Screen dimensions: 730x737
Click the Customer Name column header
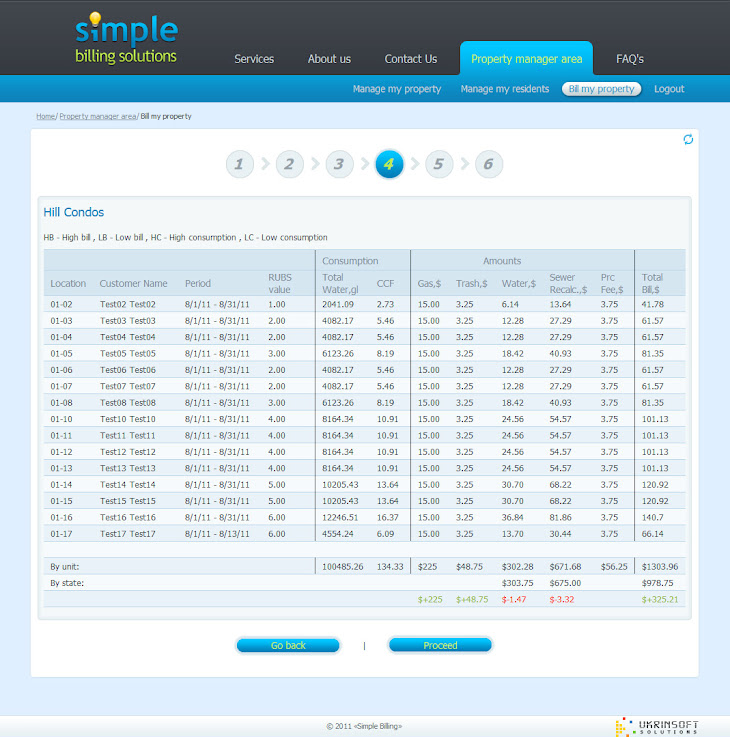point(133,283)
